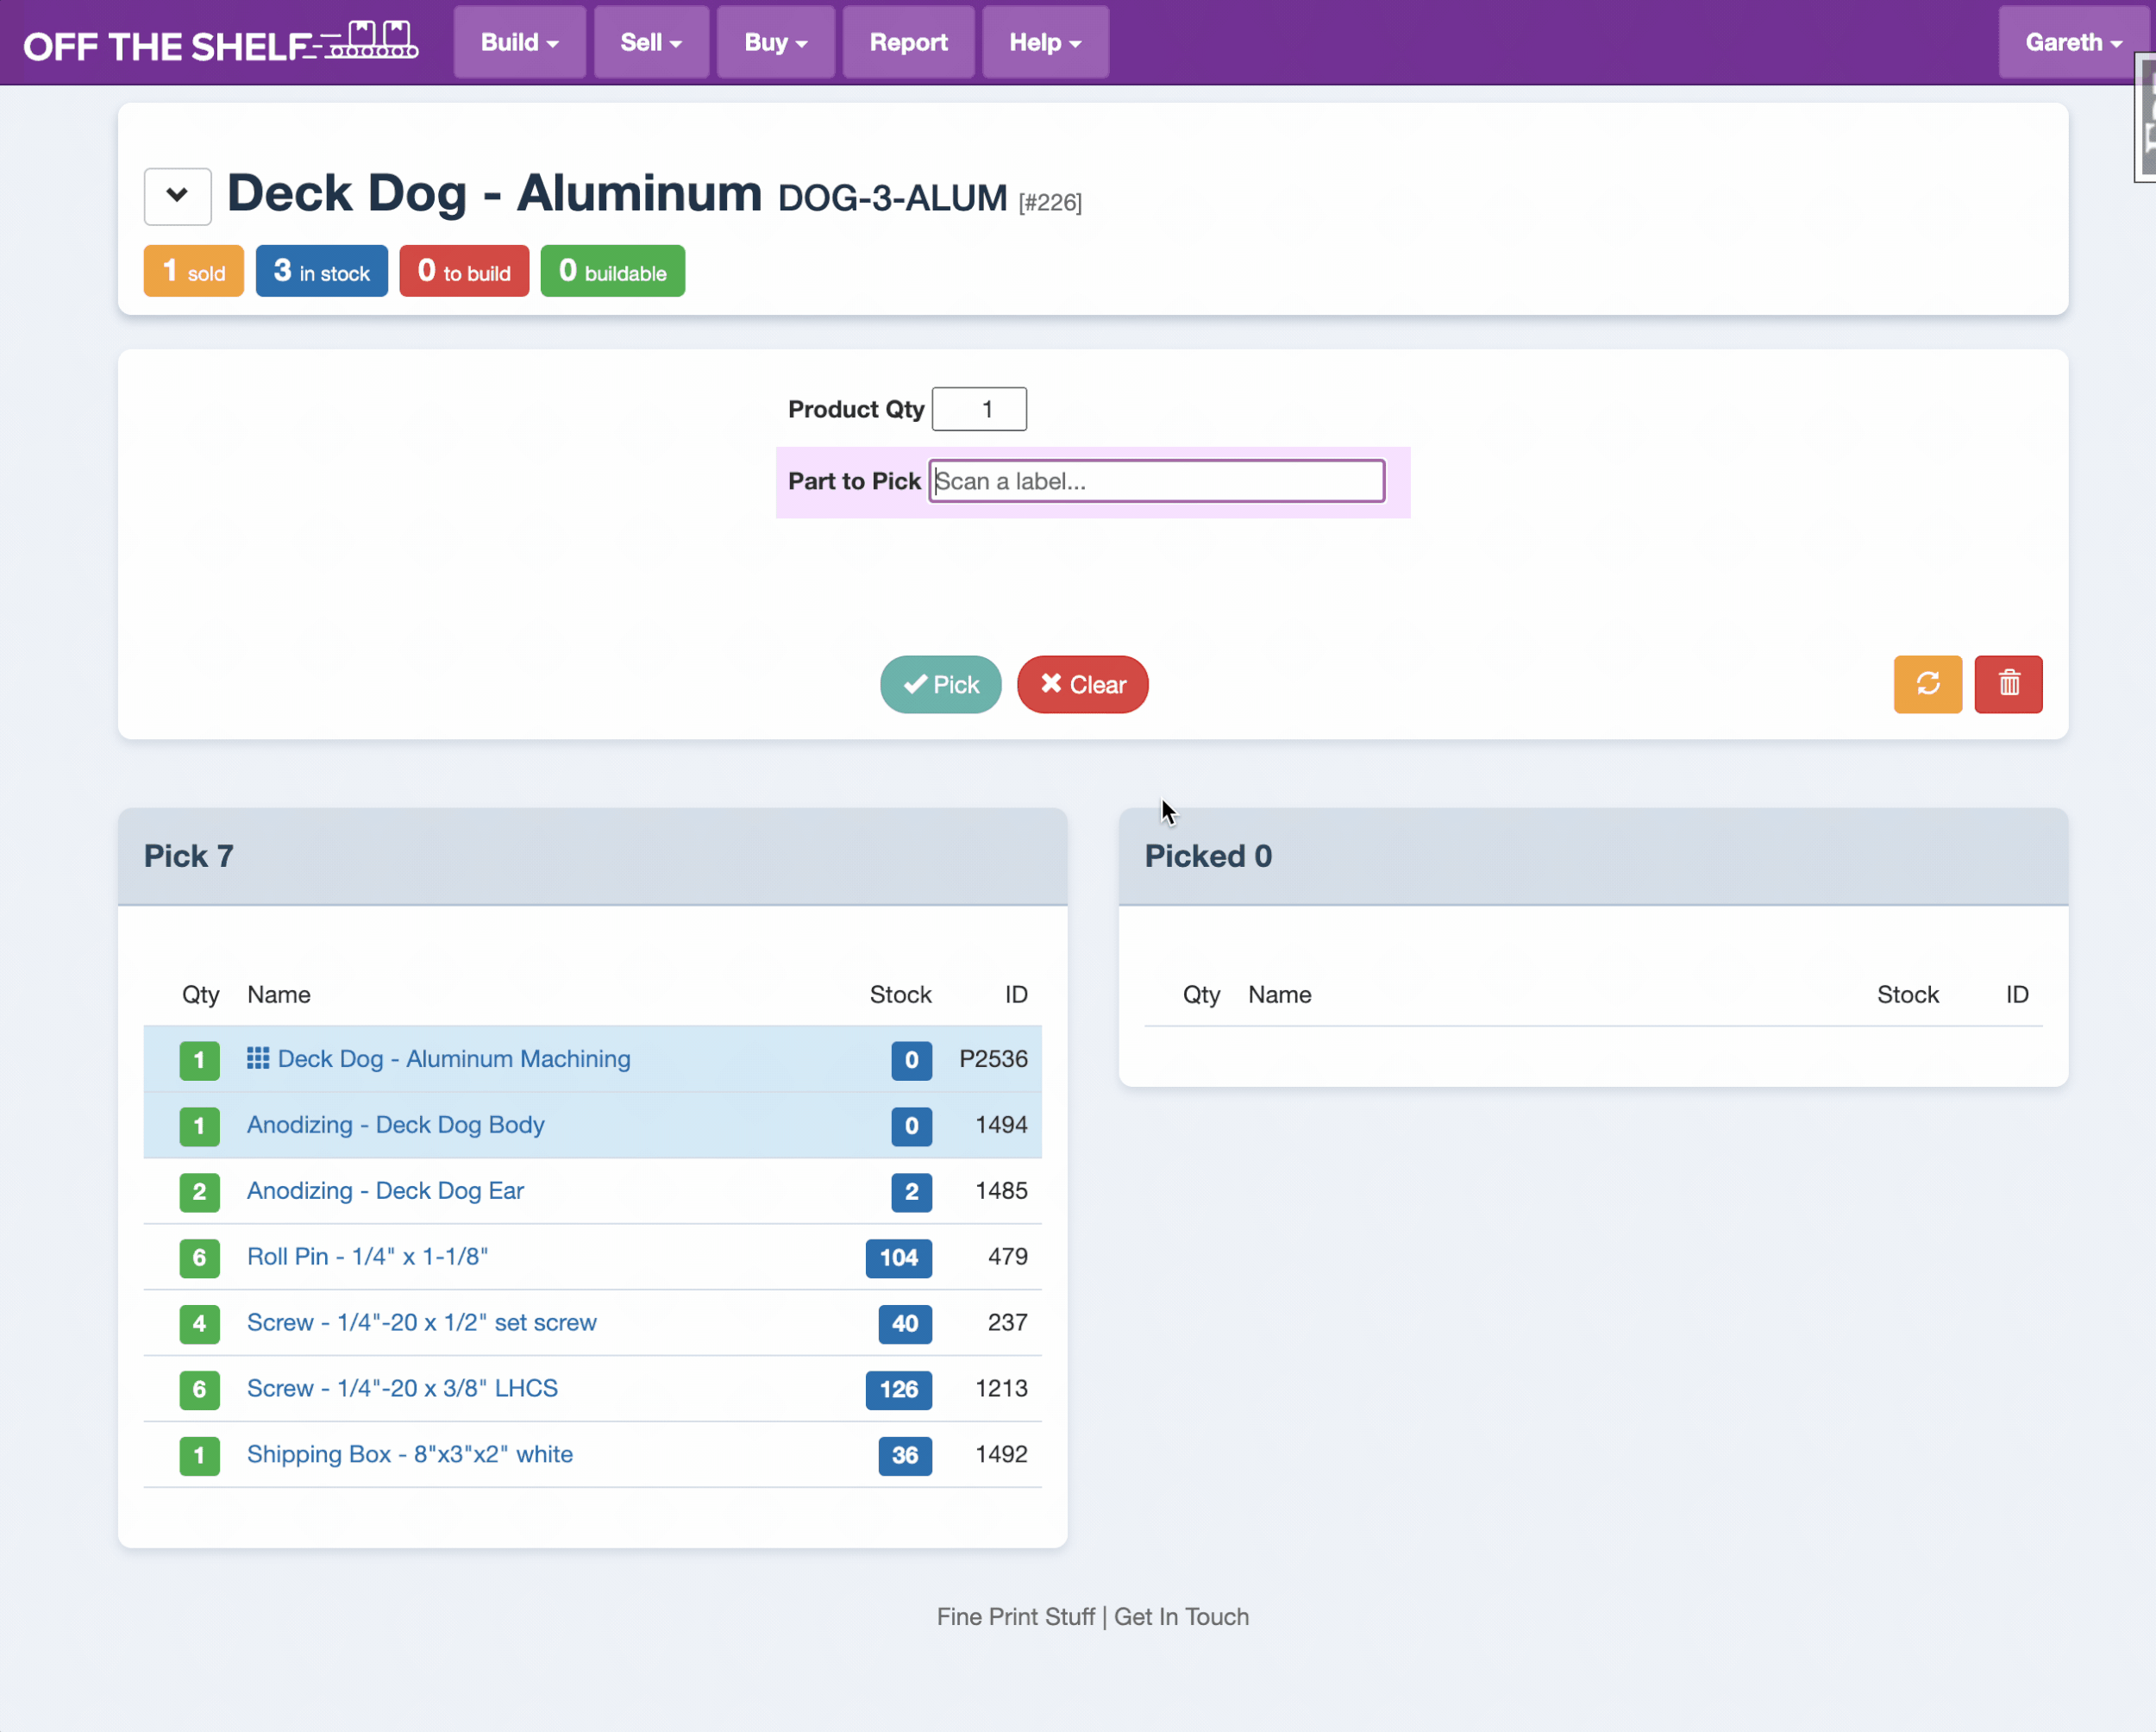The width and height of the screenshot is (2156, 1732).
Task: Click the blue '3 in stock' badge
Action: click(x=321, y=271)
